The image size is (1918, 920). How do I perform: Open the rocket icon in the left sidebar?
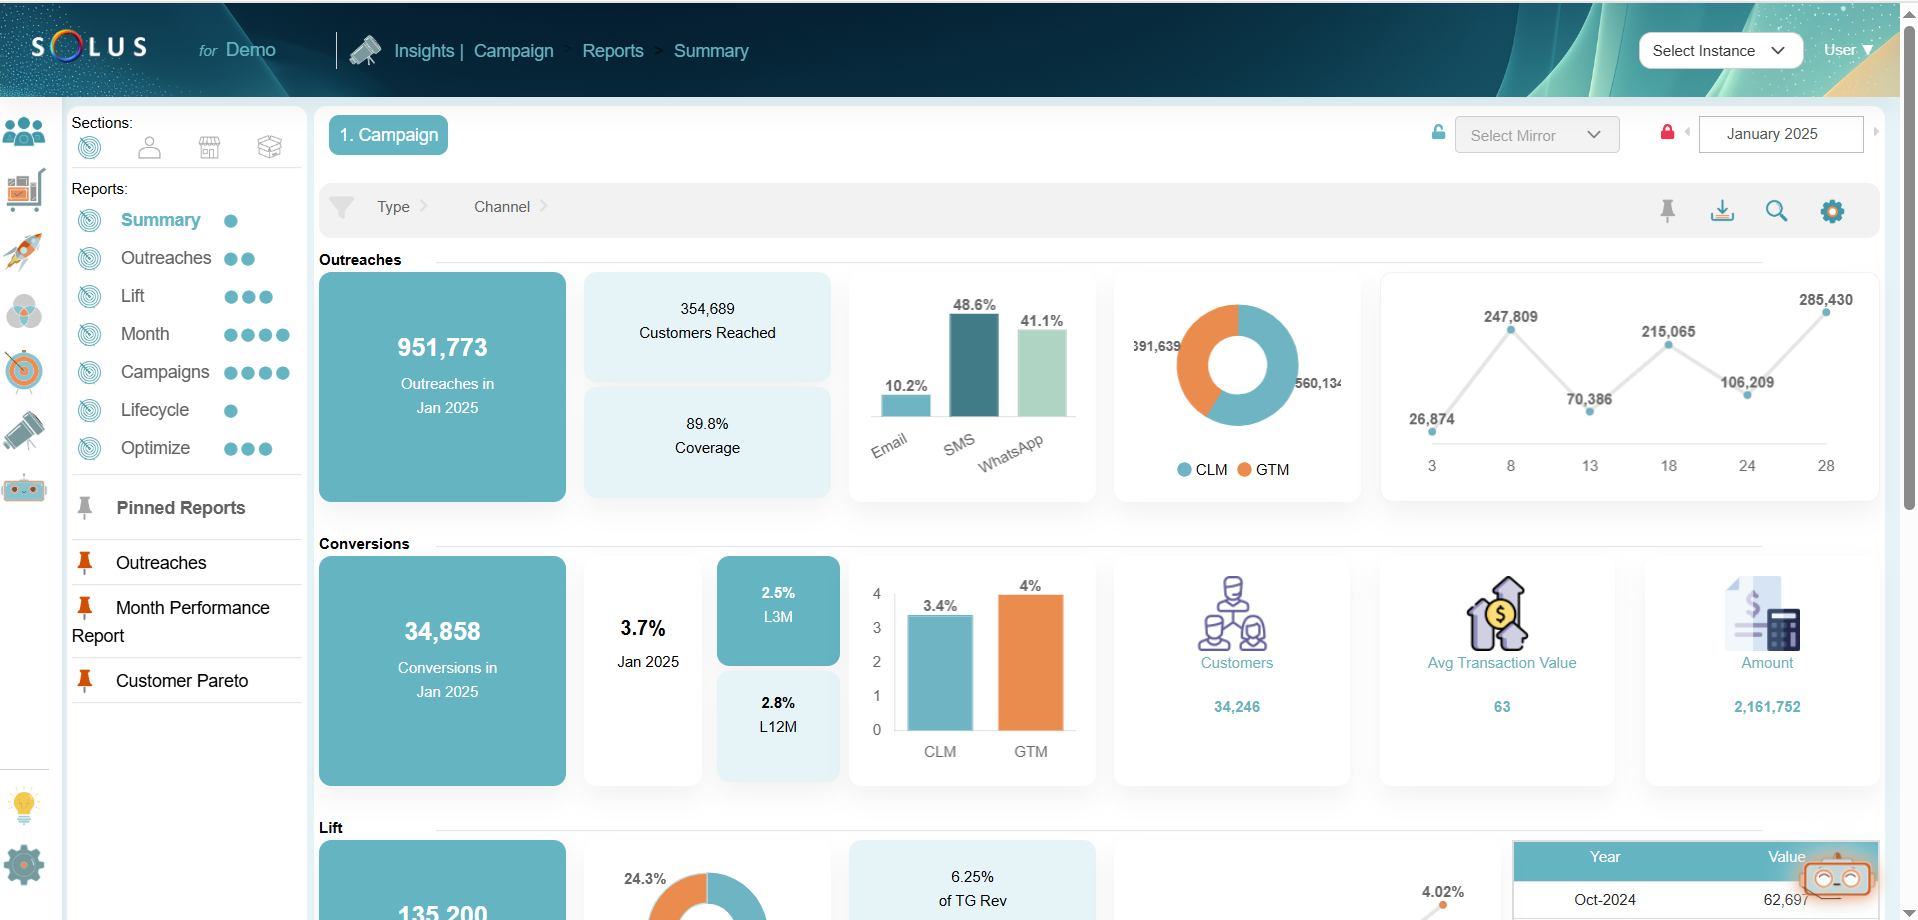(x=25, y=252)
